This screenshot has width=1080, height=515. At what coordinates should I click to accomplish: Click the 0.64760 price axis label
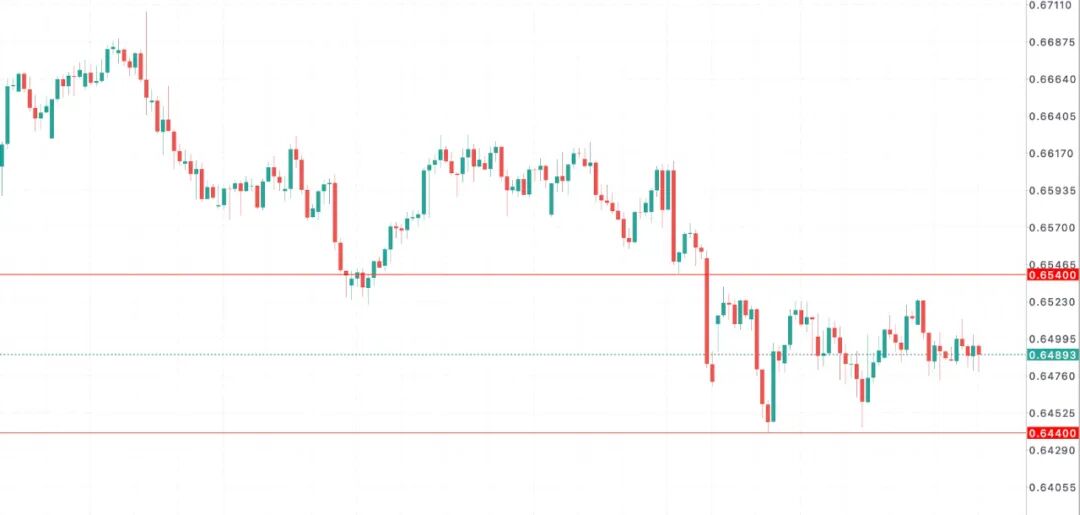(x=1052, y=375)
